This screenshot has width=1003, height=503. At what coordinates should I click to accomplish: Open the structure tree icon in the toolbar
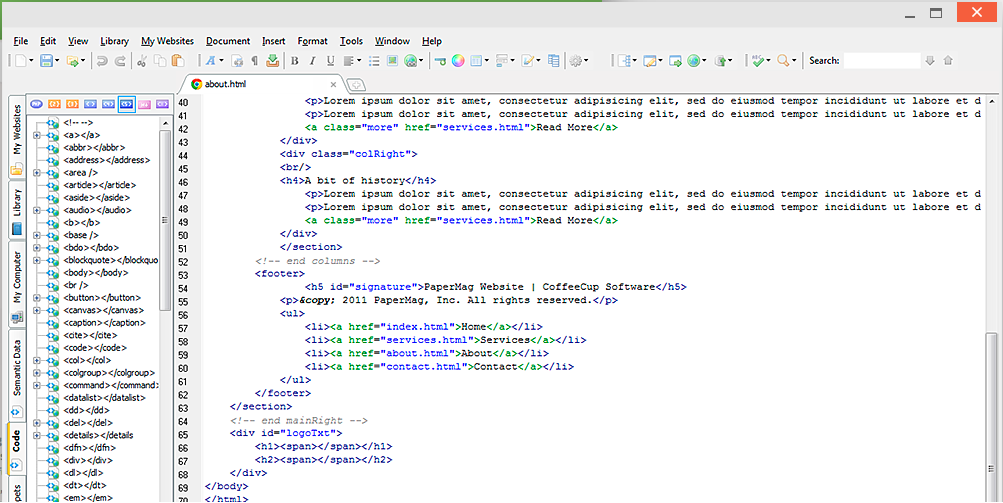(624, 61)
